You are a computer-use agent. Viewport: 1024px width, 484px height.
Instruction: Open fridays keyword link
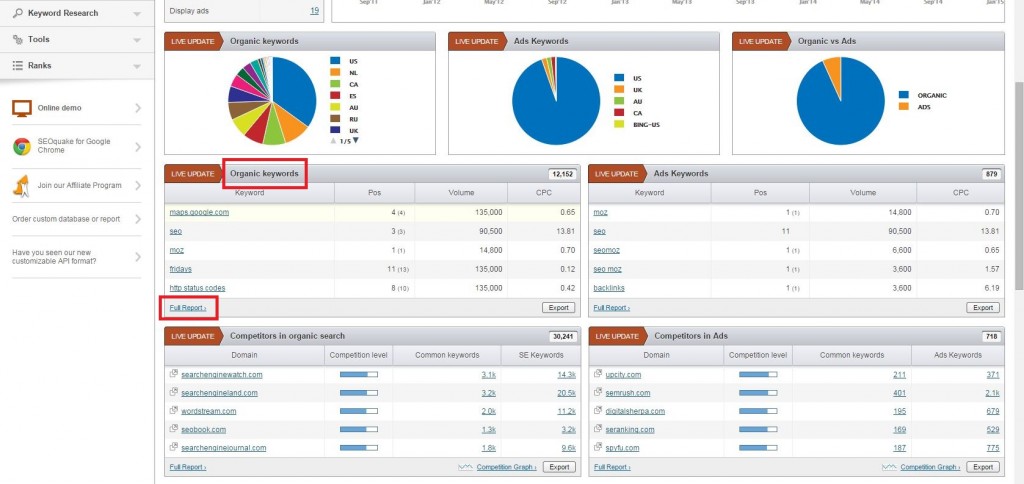point(180,269)
